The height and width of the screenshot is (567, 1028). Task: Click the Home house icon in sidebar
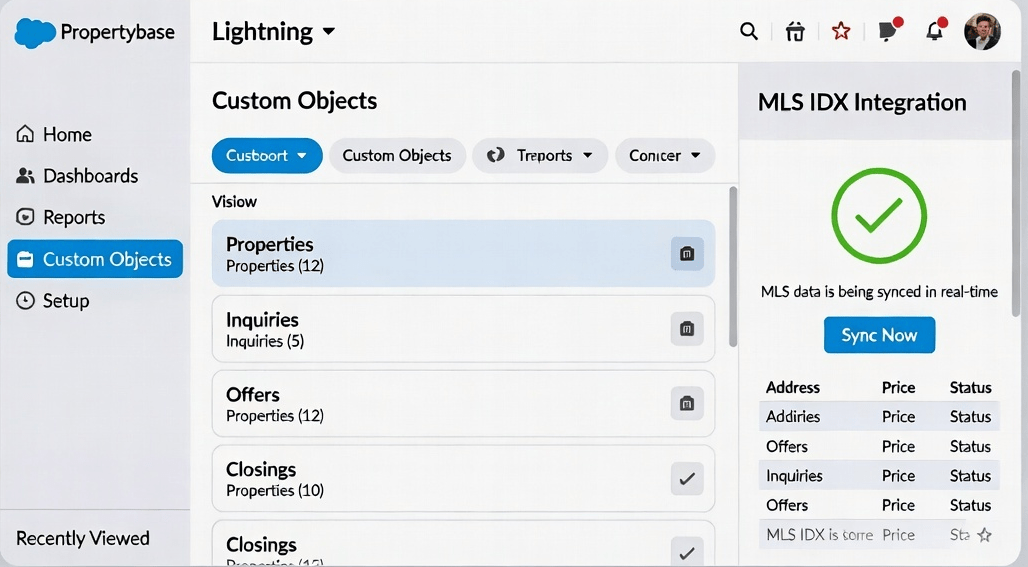(25, 134)
